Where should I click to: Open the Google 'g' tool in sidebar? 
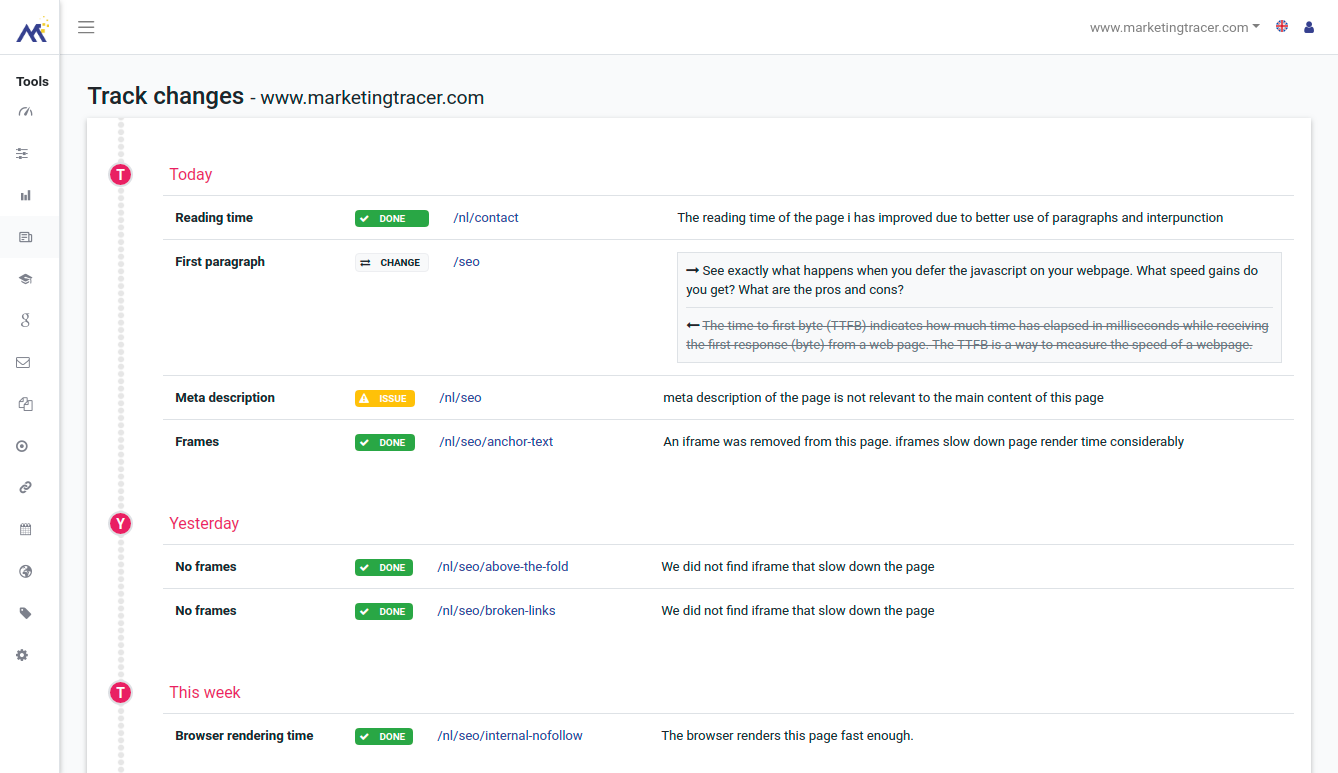coord(25,321)
